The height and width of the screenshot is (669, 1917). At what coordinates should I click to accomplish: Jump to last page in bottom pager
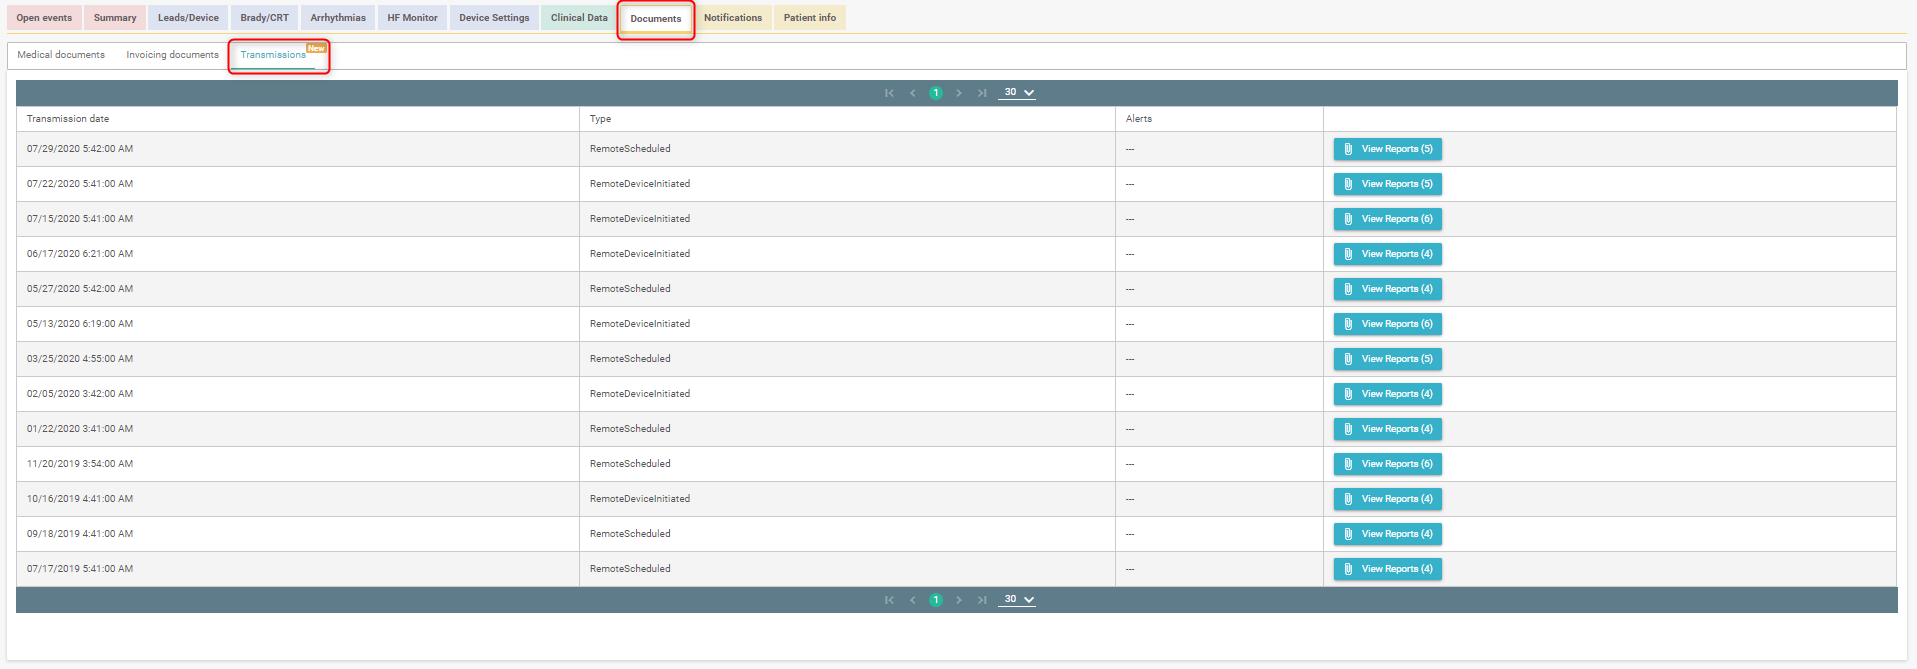tap(982, 600)
